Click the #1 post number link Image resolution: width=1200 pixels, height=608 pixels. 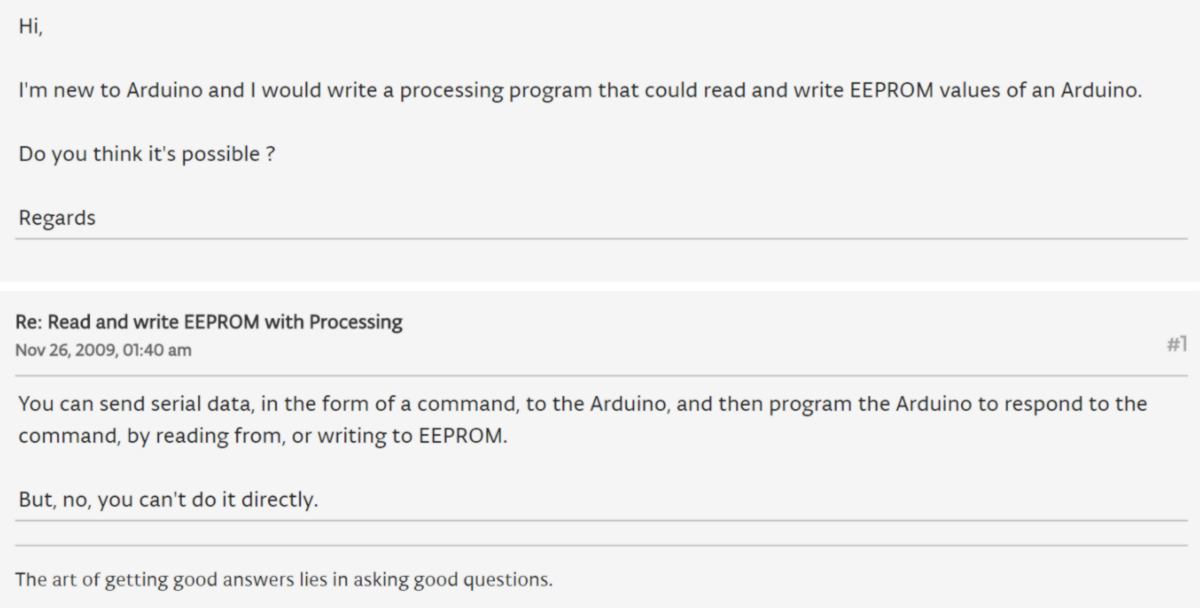coord(1176,345)
